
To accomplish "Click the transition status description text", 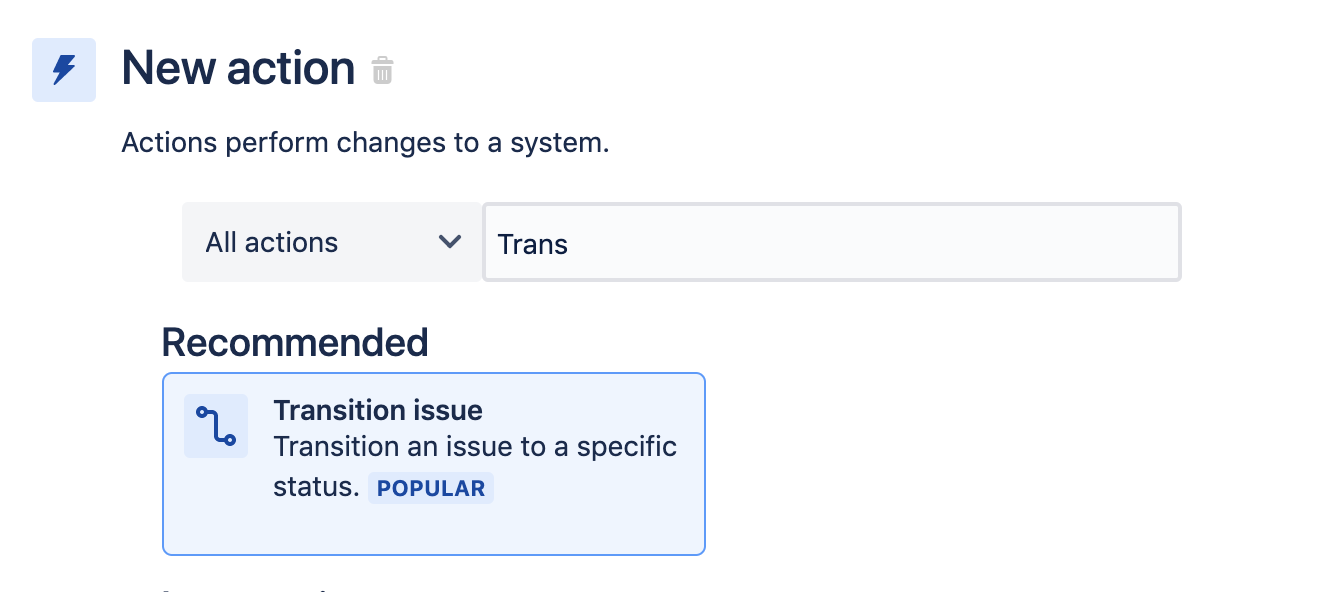I will tap(475, 447).
